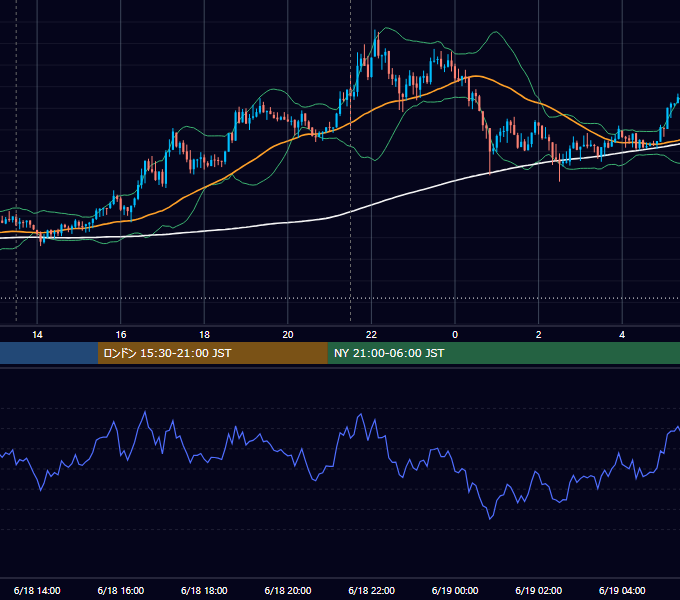Click the 6/18 14:00 date label
The width and height of the screenshot is (680, 600).
[37, 590]
